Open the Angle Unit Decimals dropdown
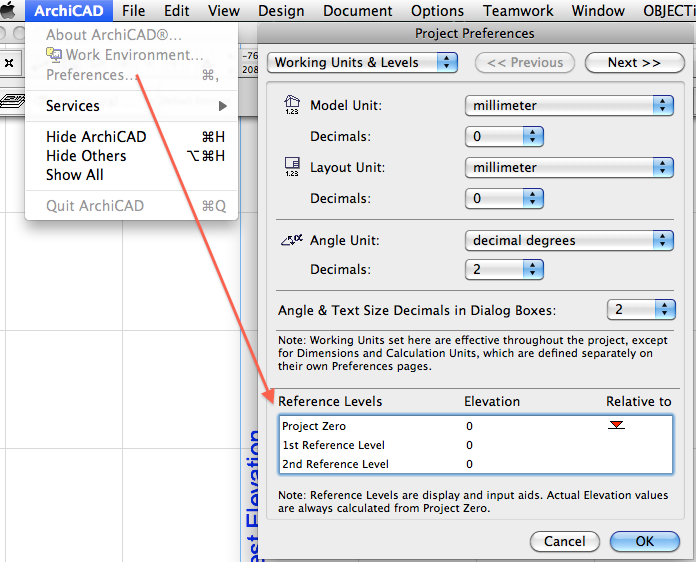 504,269
